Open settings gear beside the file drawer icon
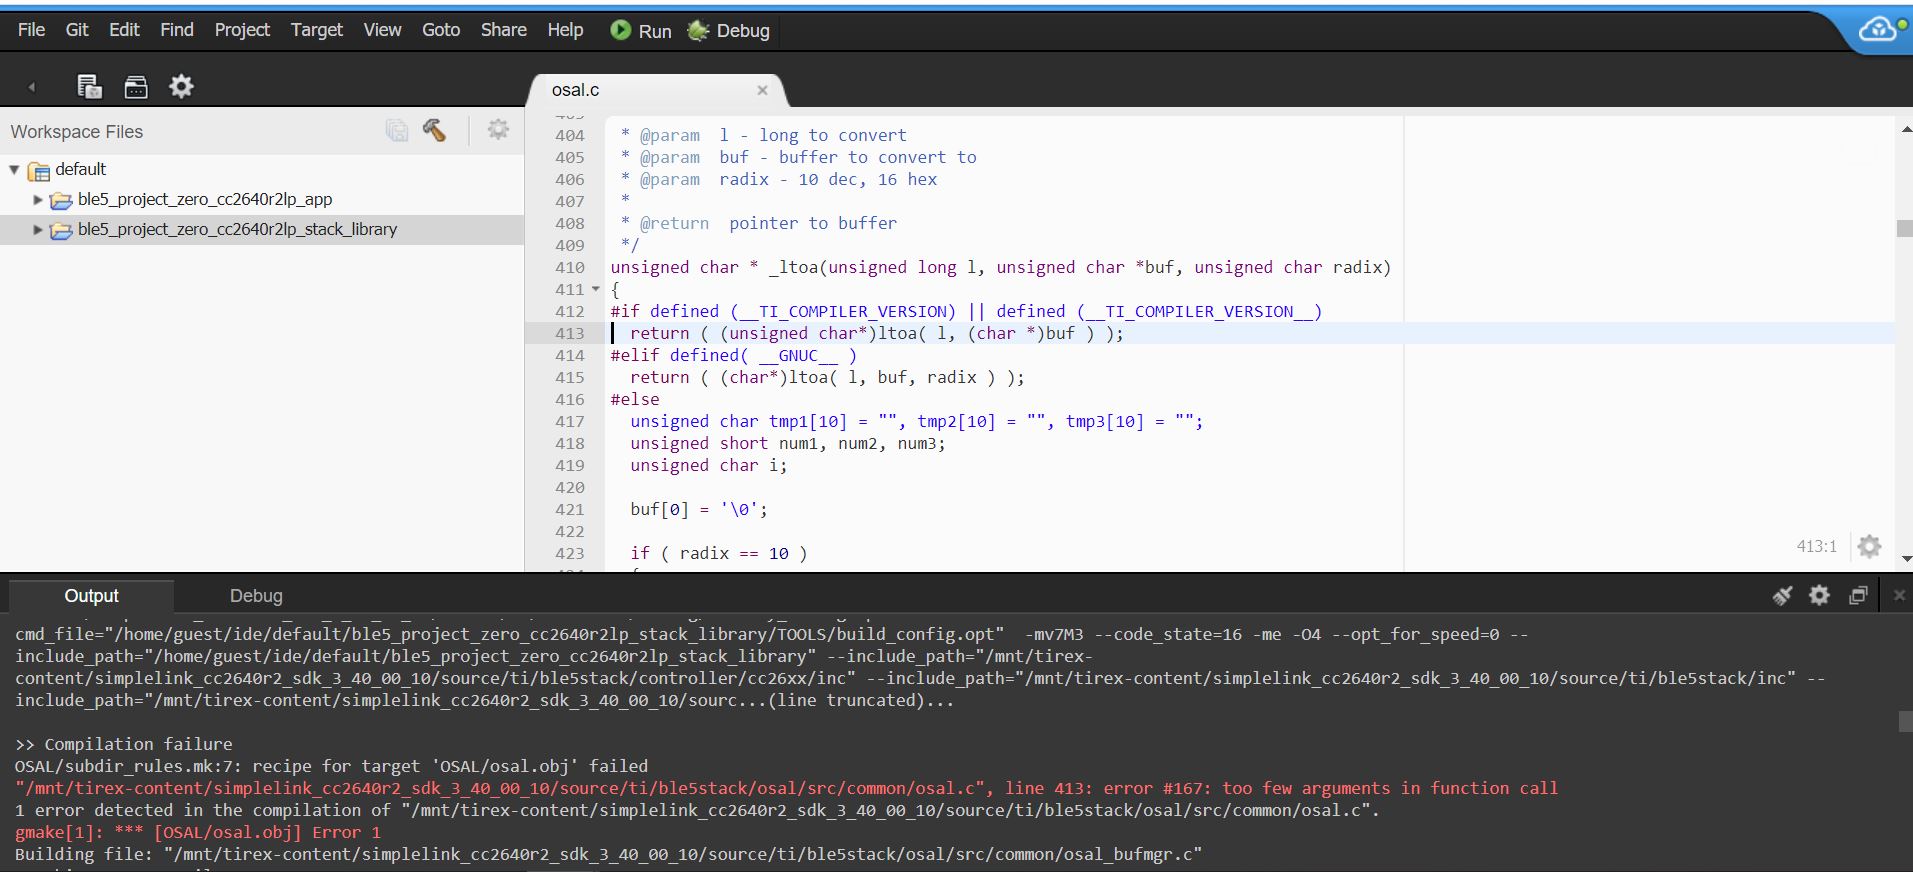Viewport: 1913px width, 872px height. point(181,86)
